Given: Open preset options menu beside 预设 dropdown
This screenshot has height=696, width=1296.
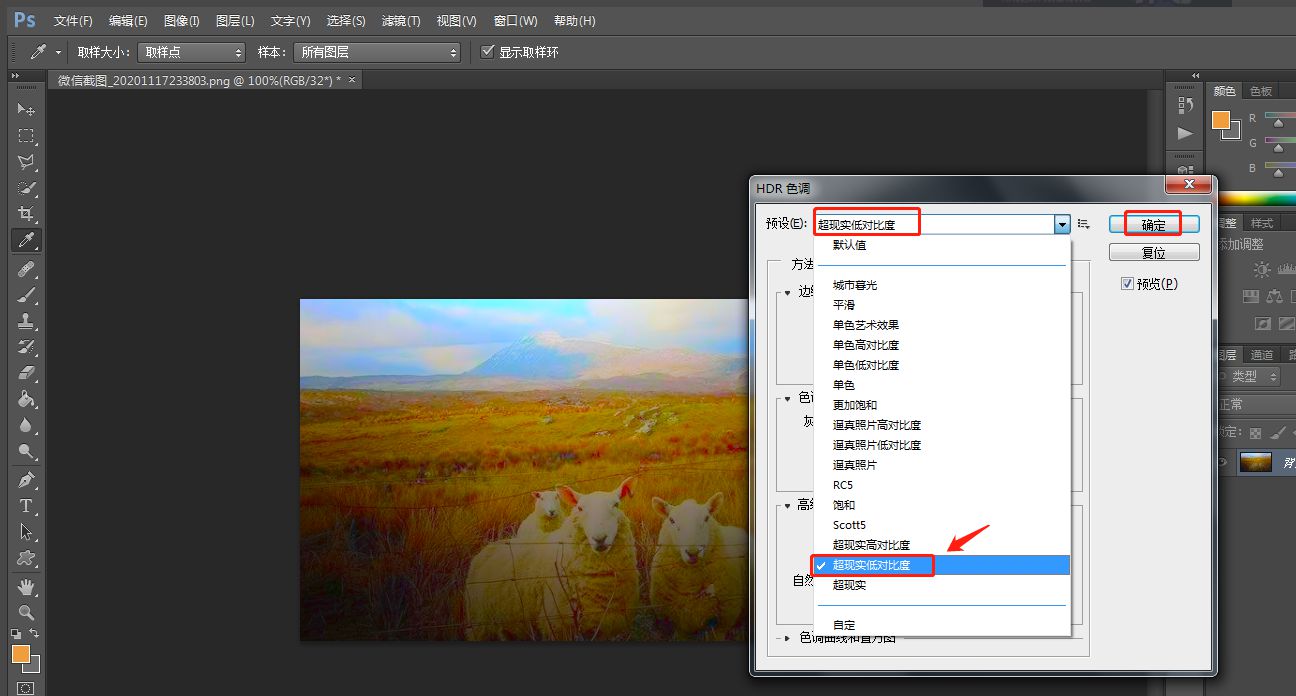Looking at the screenshot, I should click(1084, 224).
